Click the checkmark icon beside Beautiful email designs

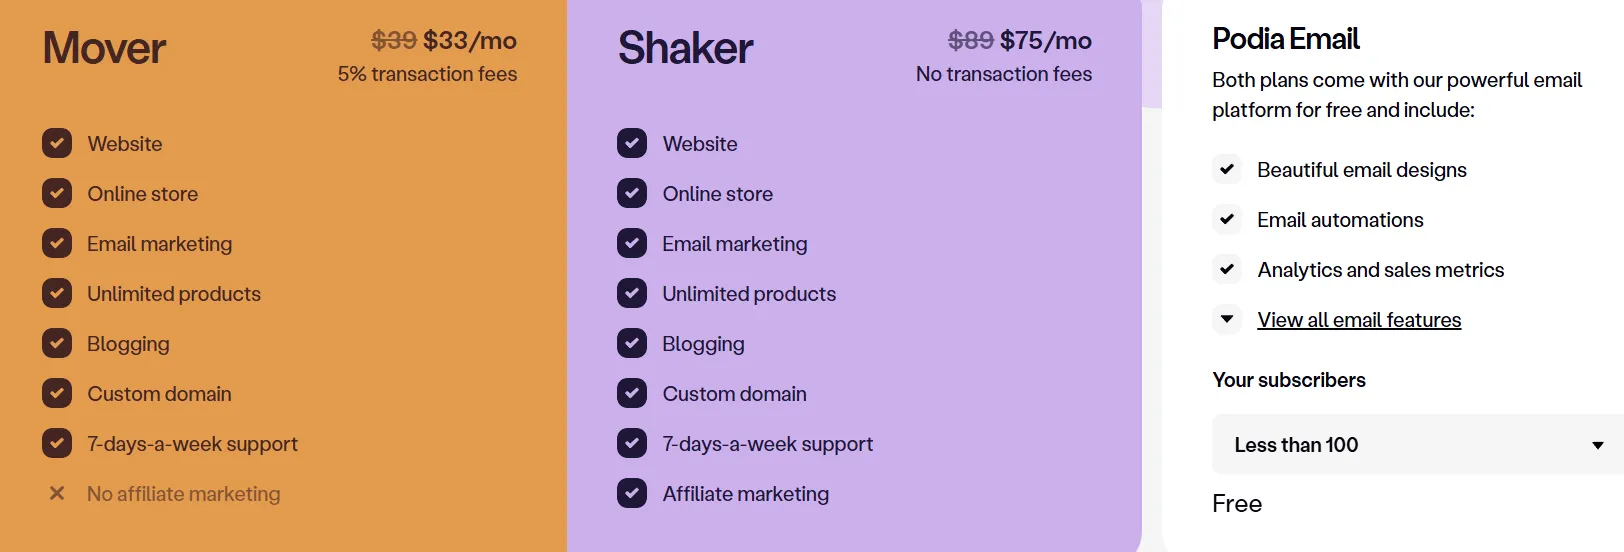pyautogui.click(x=1227, y=169)
